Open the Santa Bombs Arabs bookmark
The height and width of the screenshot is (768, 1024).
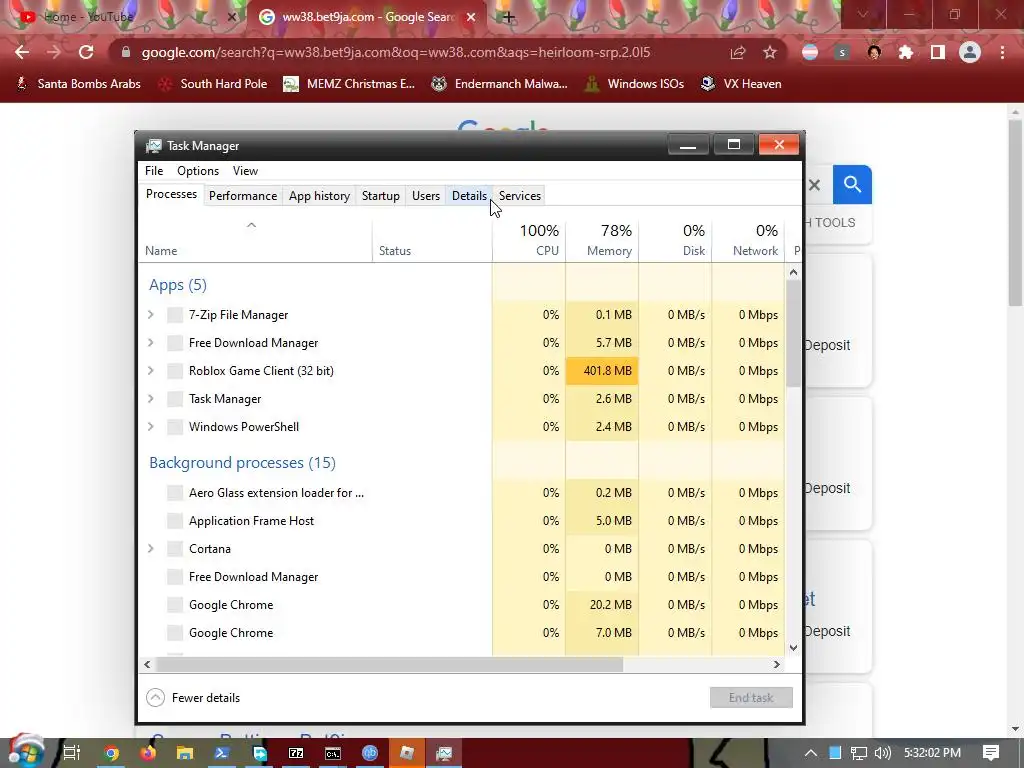(x=78, y=84)
